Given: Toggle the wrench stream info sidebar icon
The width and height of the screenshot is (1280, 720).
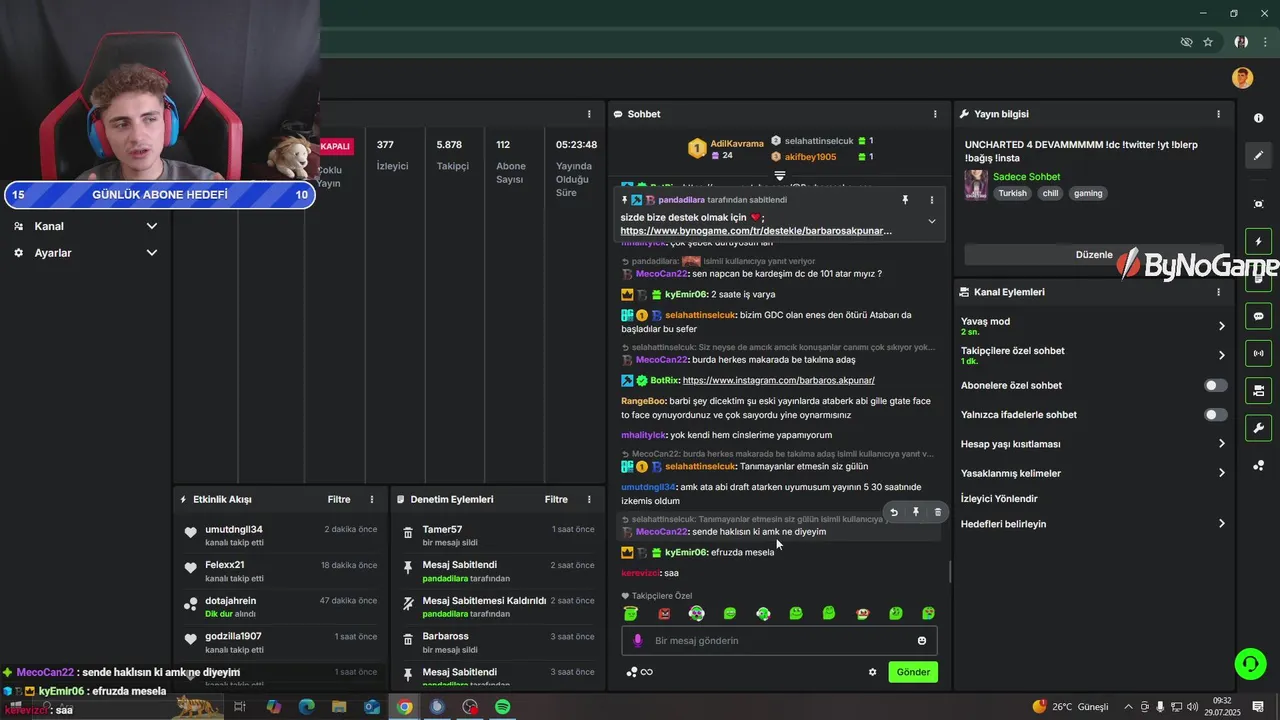Looking at the screenshot, I should 1258,428.
